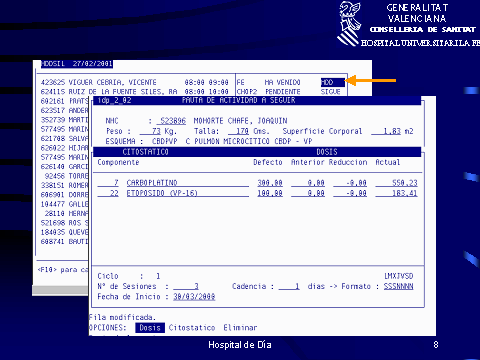Click the Fecha de Inicio date field
This screenshot has width=480, height=360.
pyautogui.click(x=194, y=297)
